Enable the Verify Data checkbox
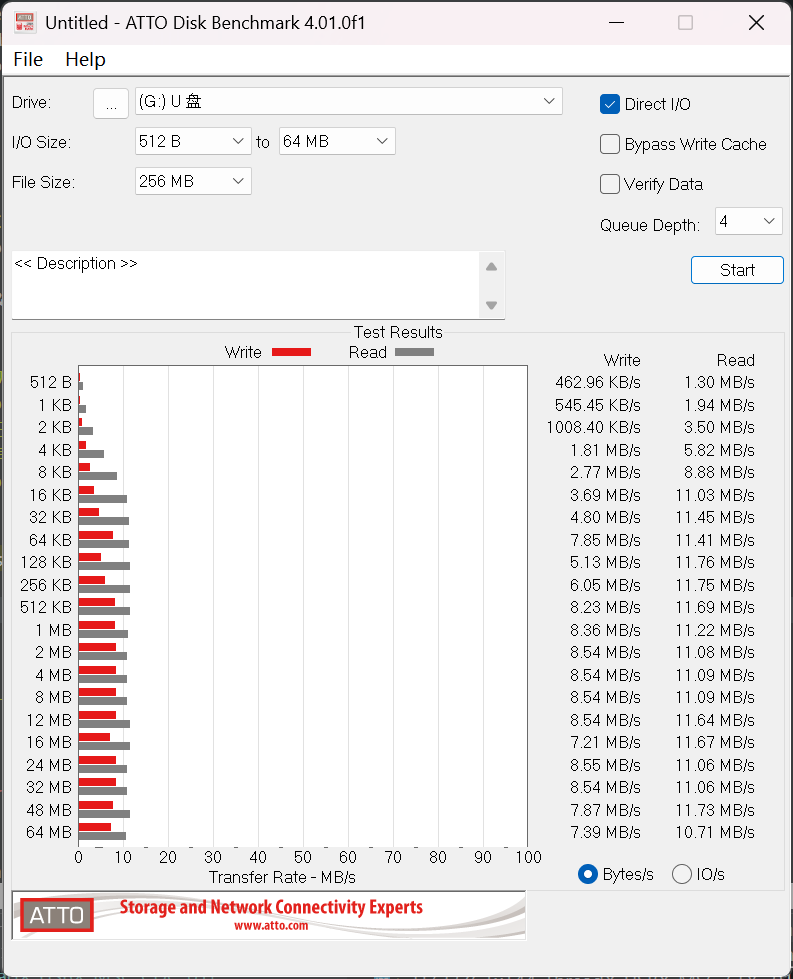The height and width of the screenshot is (979, 793). click(x=609, y=184)
